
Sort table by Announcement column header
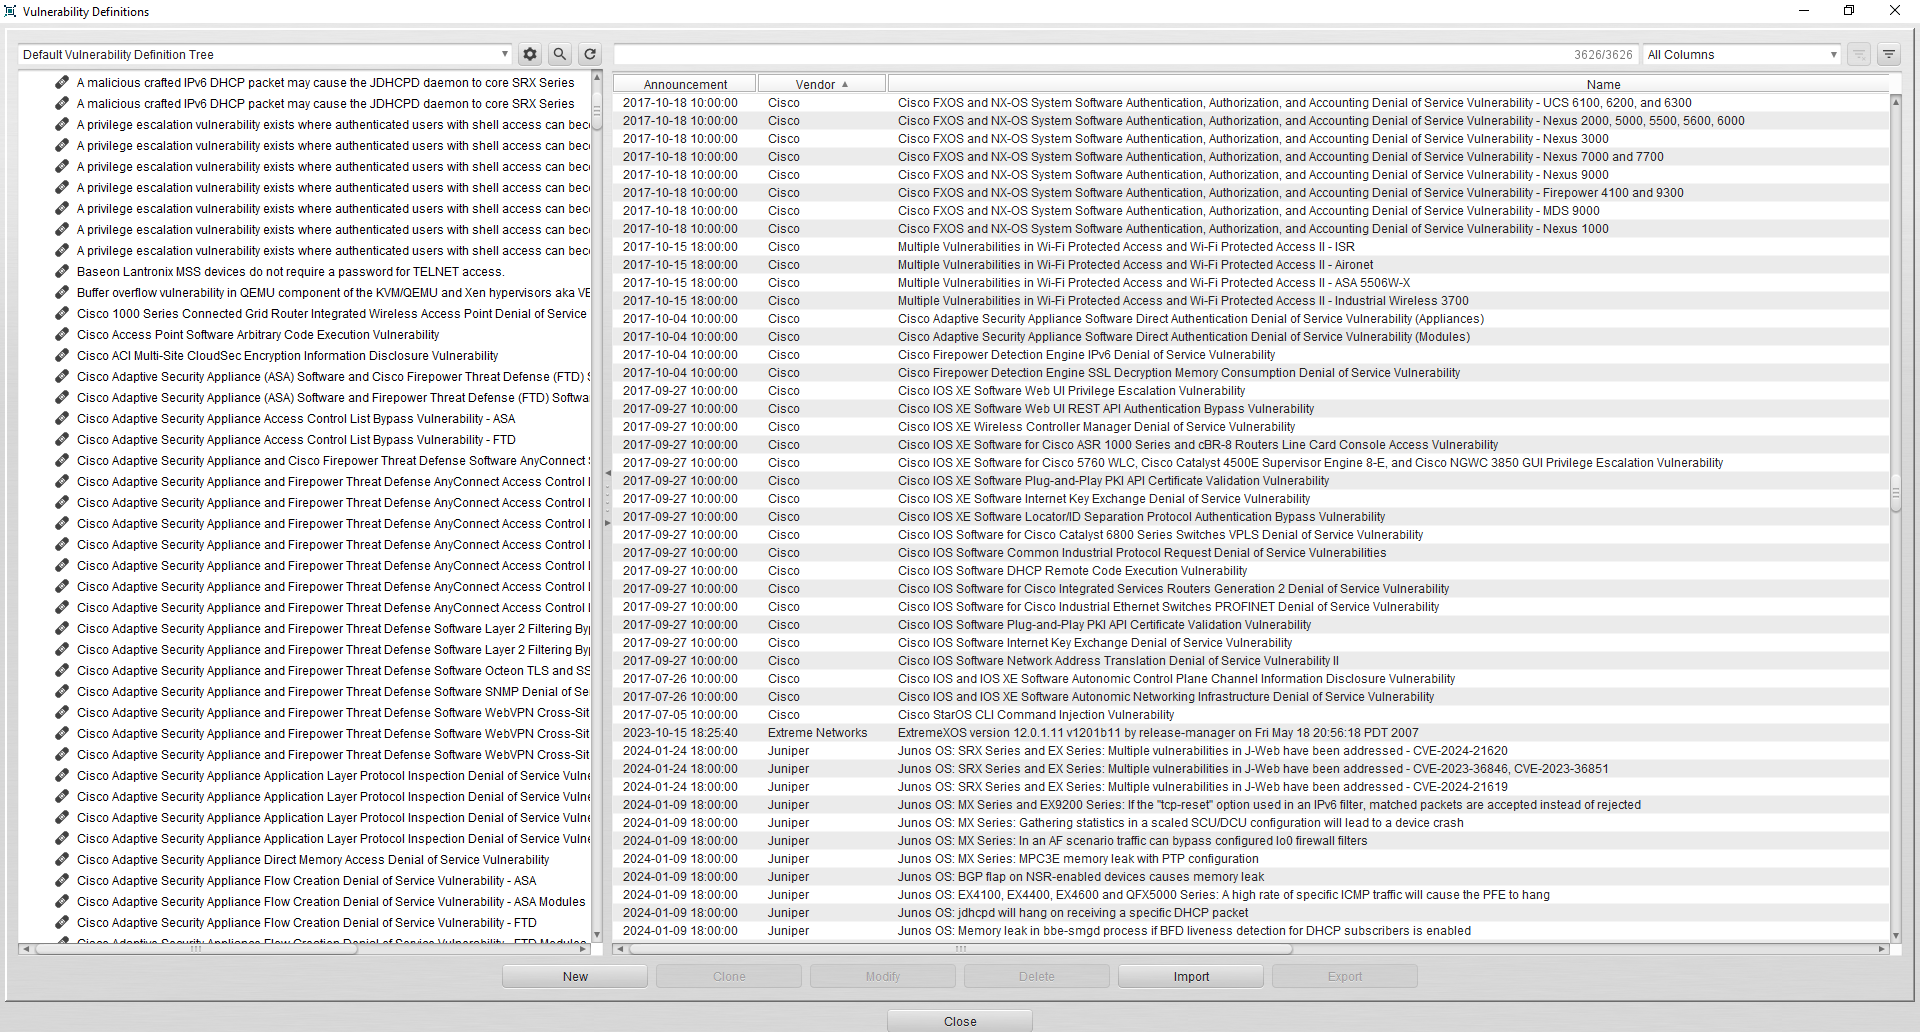(685, 84)
